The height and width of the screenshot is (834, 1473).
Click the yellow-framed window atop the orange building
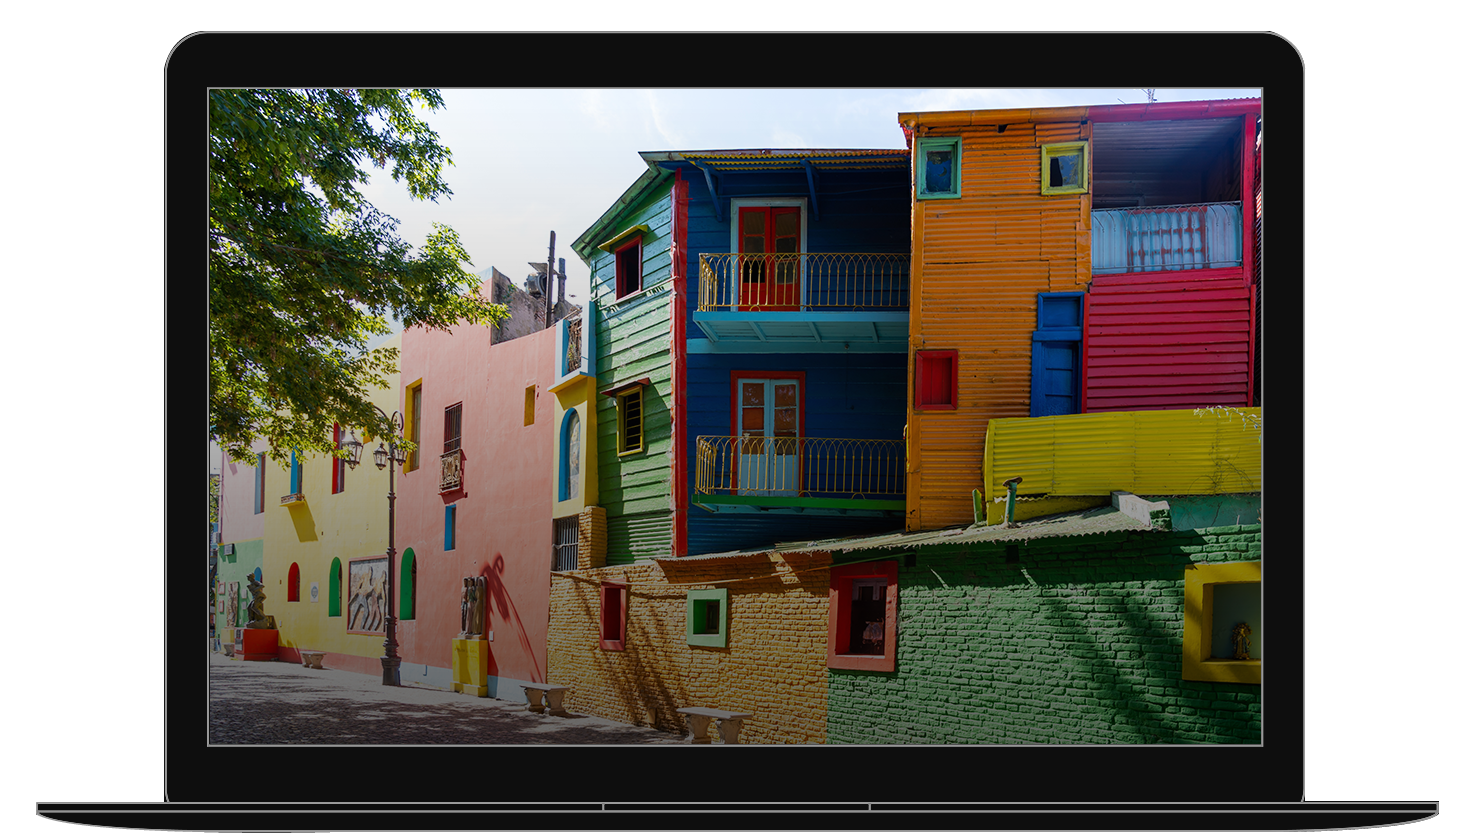click(1064, 168)
